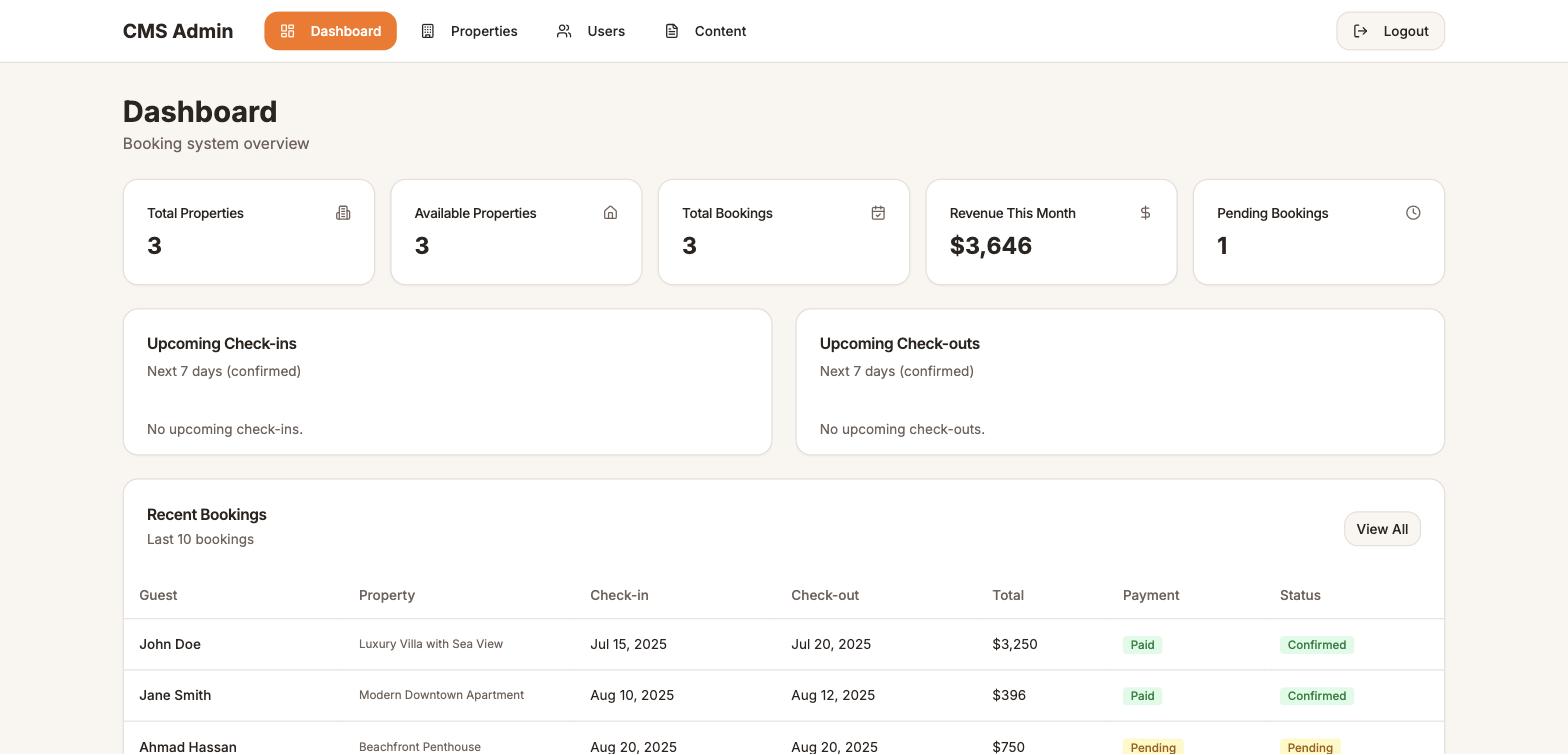Click the Check-out column header

tap(825, 595)
